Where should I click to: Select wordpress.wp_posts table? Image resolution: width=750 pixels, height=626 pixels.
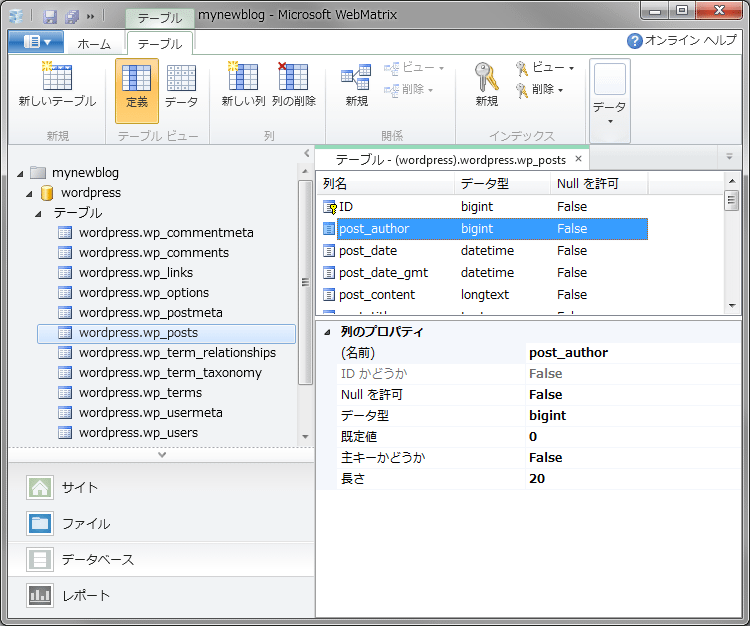point(166,333)
